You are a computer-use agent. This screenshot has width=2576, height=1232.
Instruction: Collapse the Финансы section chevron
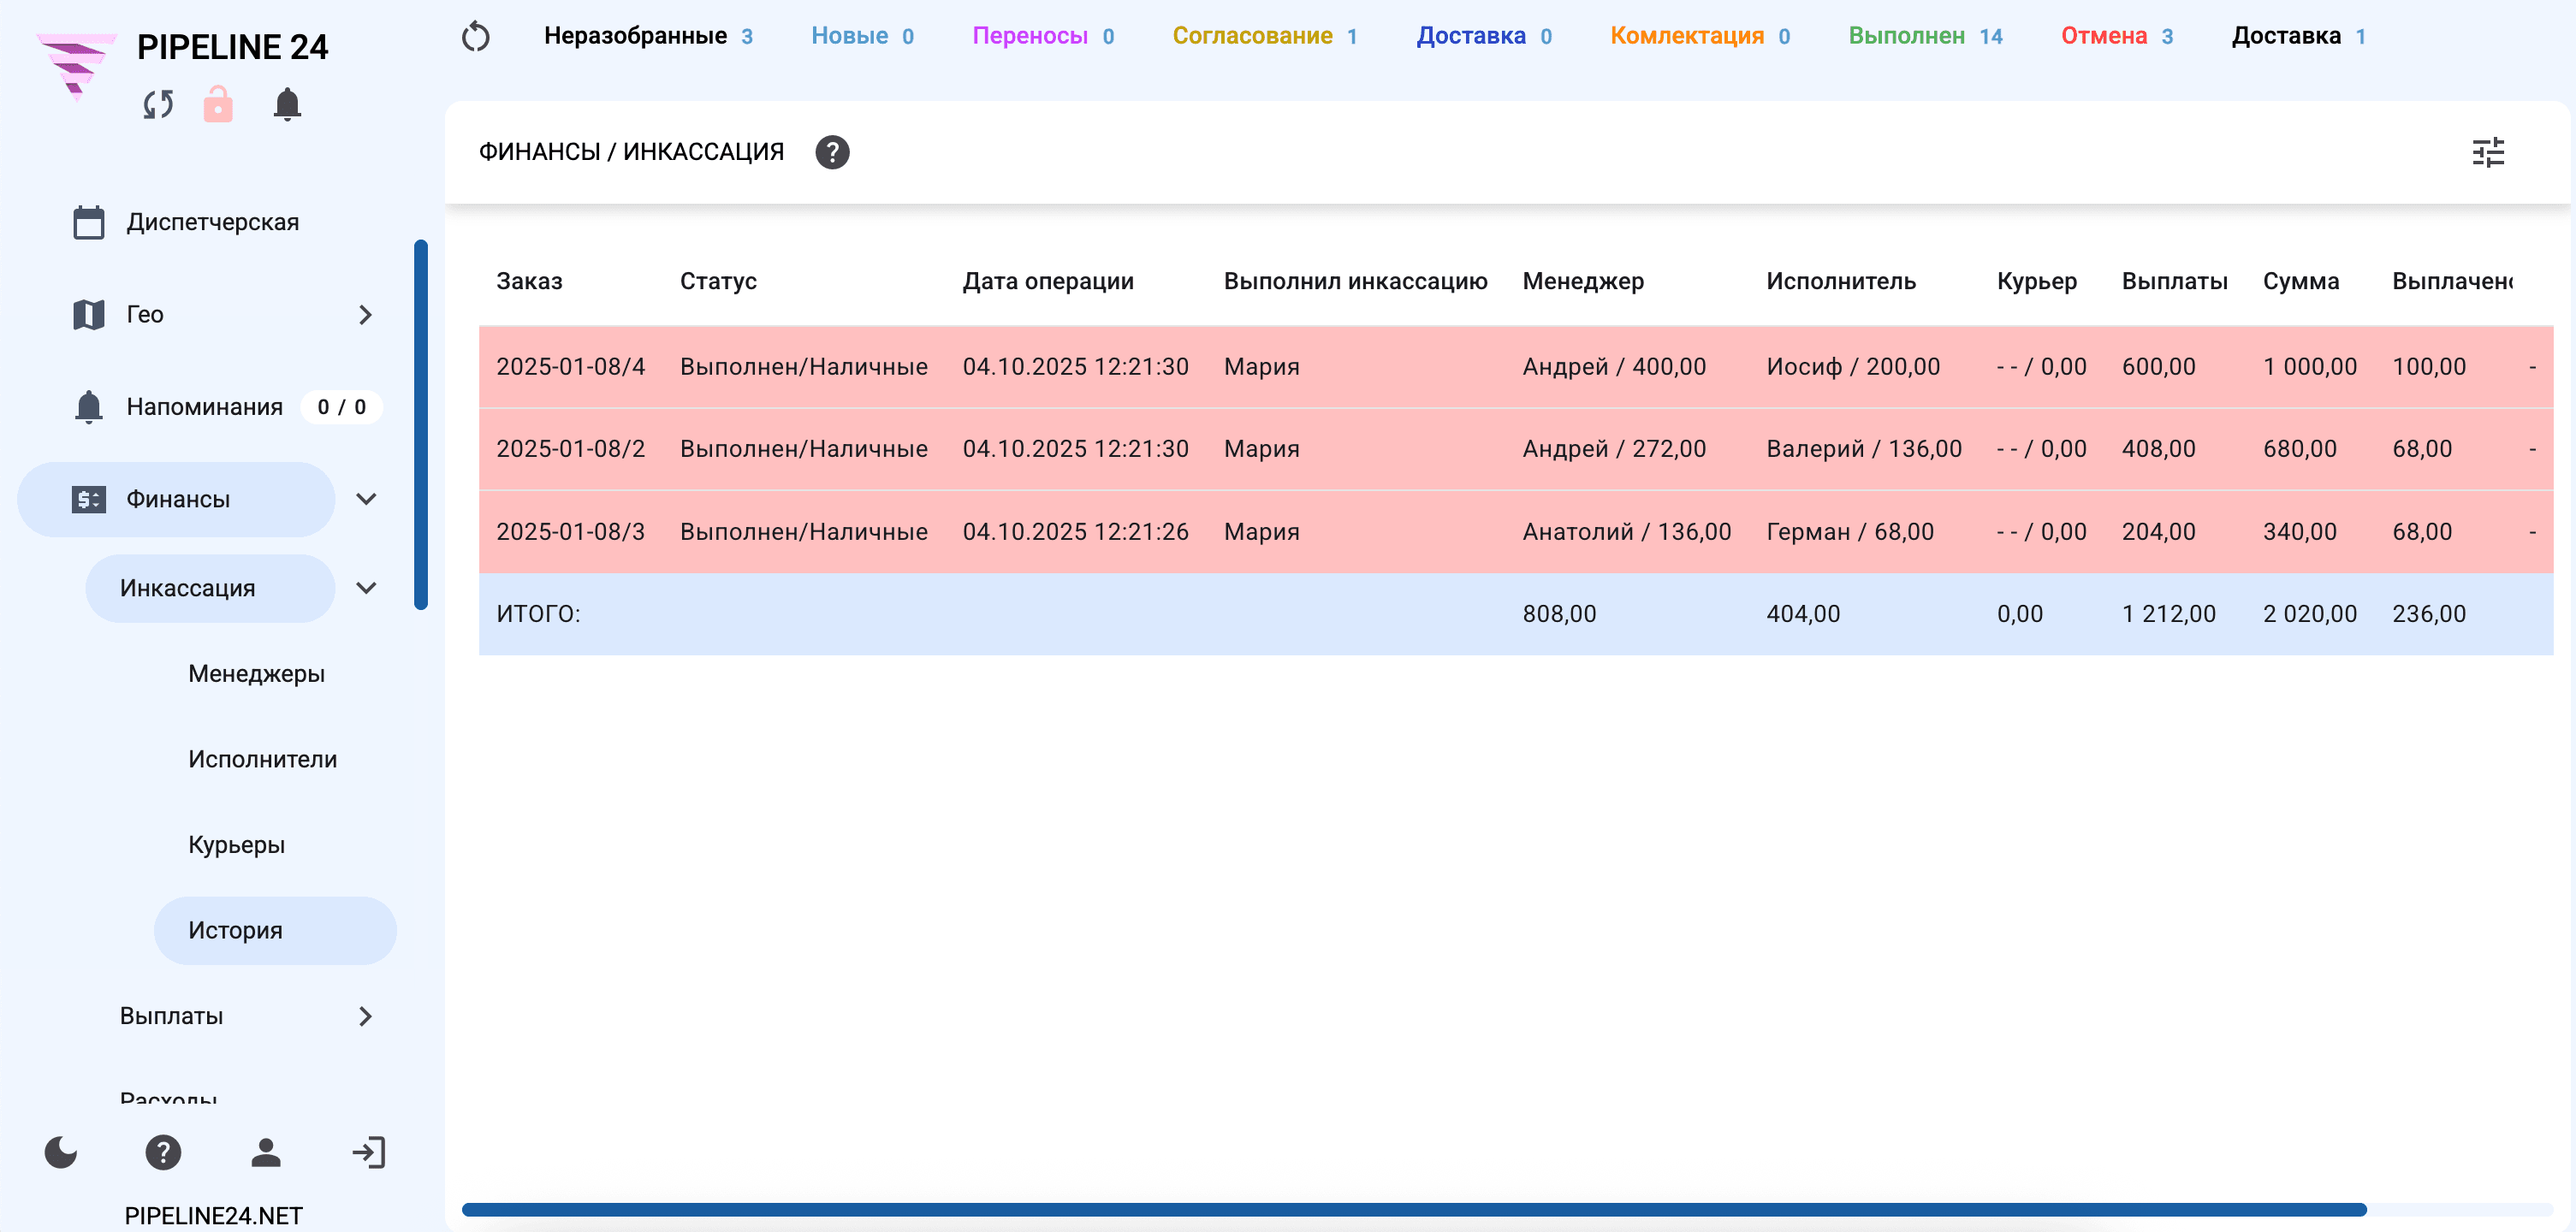[x=366, y=499]
